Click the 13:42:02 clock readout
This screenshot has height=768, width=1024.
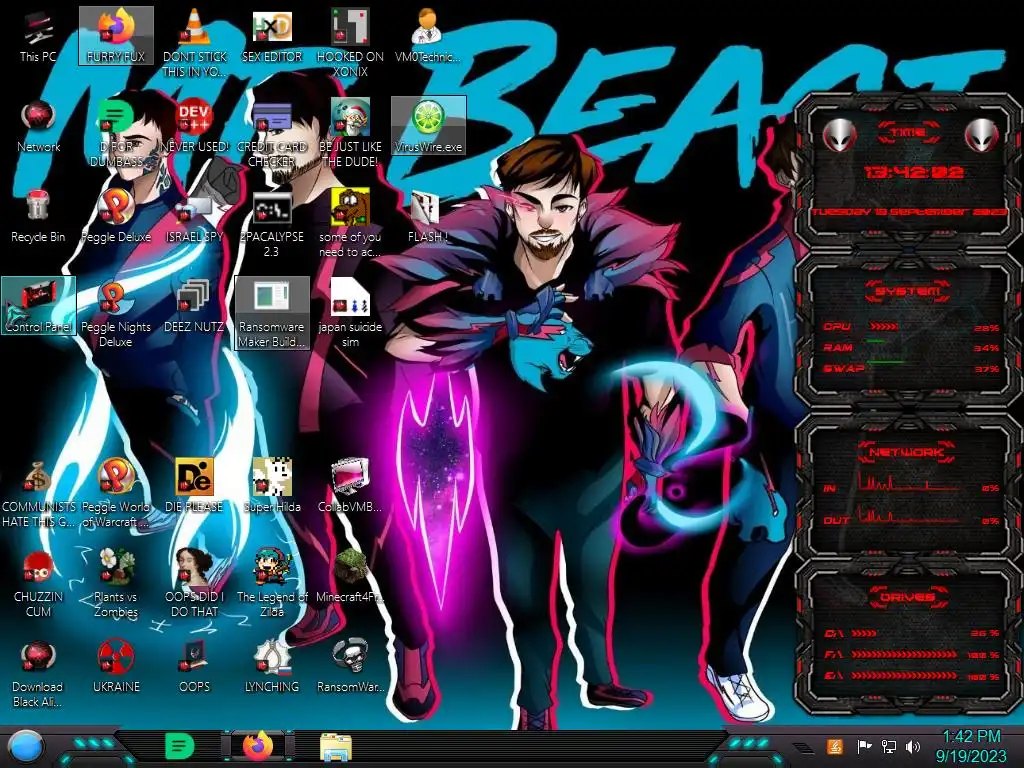913,172
